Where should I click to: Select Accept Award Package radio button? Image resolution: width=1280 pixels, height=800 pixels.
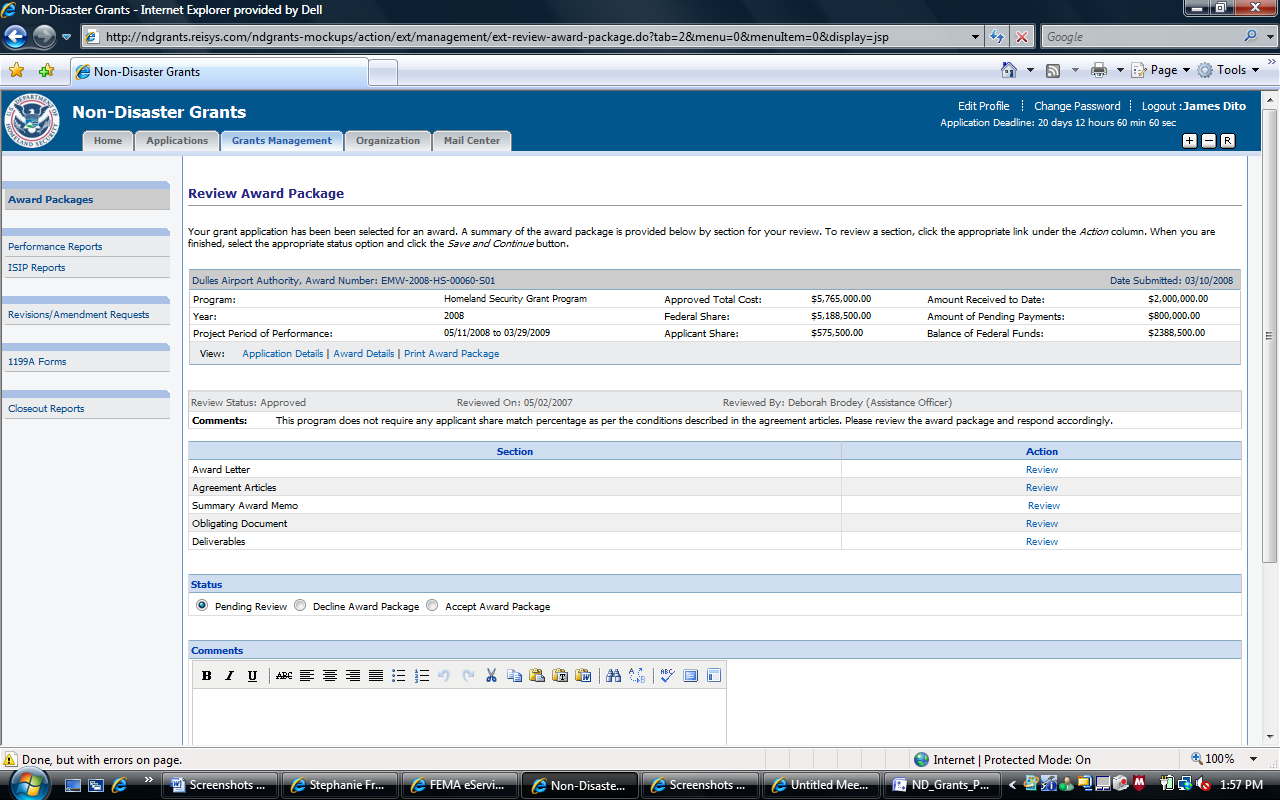432,605
